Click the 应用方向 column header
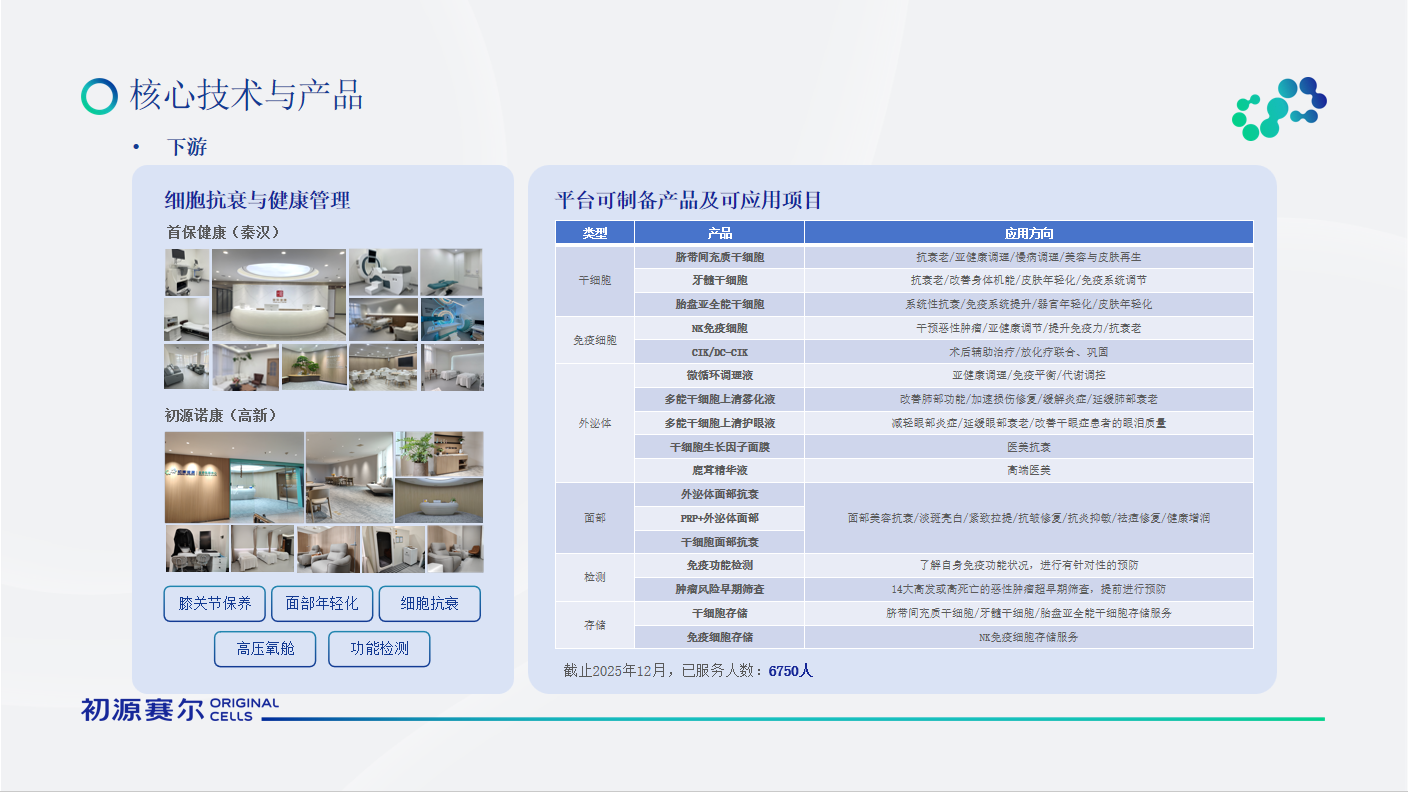Image resolution: width=1408 pixels, height=792 pixels. (1028, 233)
